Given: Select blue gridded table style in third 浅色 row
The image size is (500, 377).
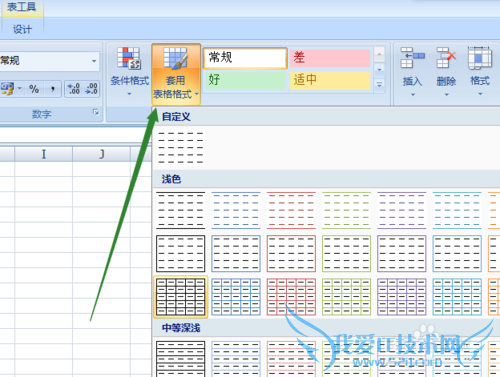Looking at the screenshot, I should (236, 297).
